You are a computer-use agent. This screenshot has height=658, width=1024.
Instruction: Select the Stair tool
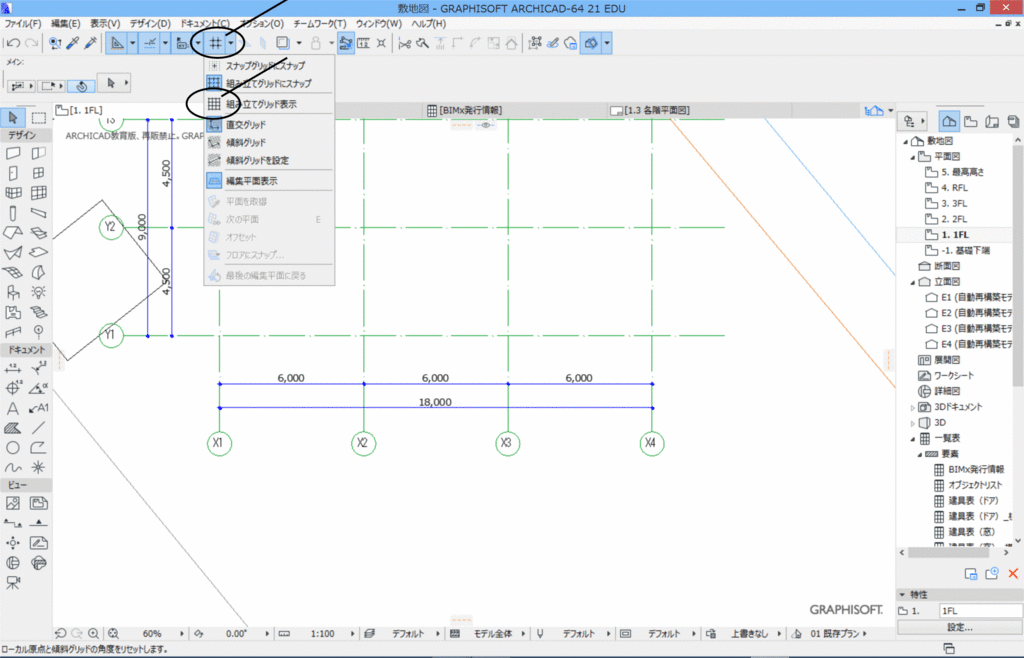tap(39, 313)
